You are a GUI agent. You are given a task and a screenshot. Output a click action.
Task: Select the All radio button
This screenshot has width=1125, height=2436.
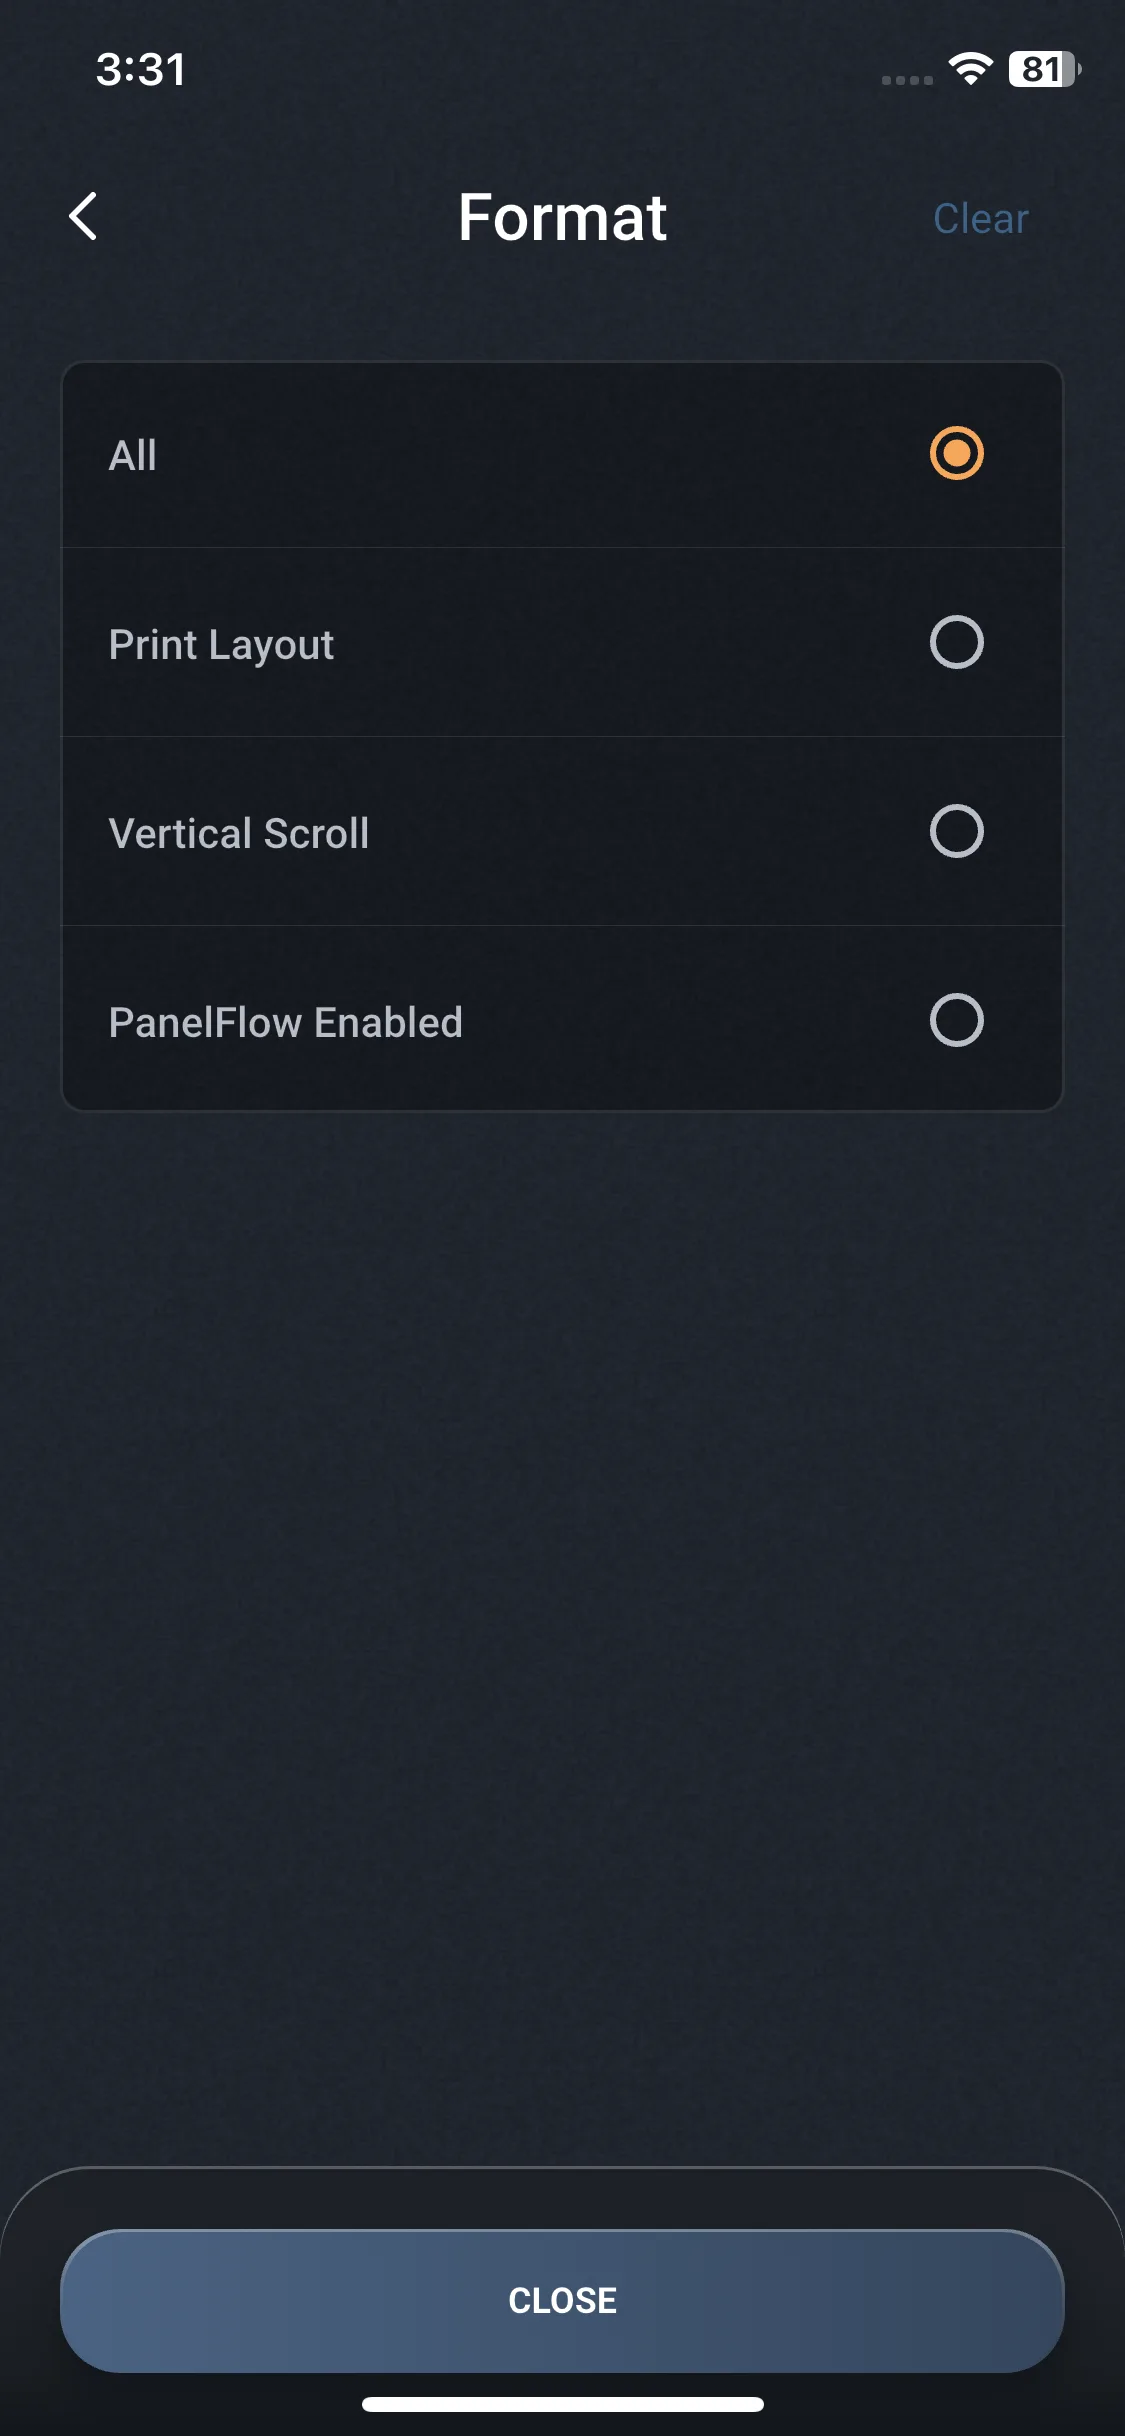(956, 454)
